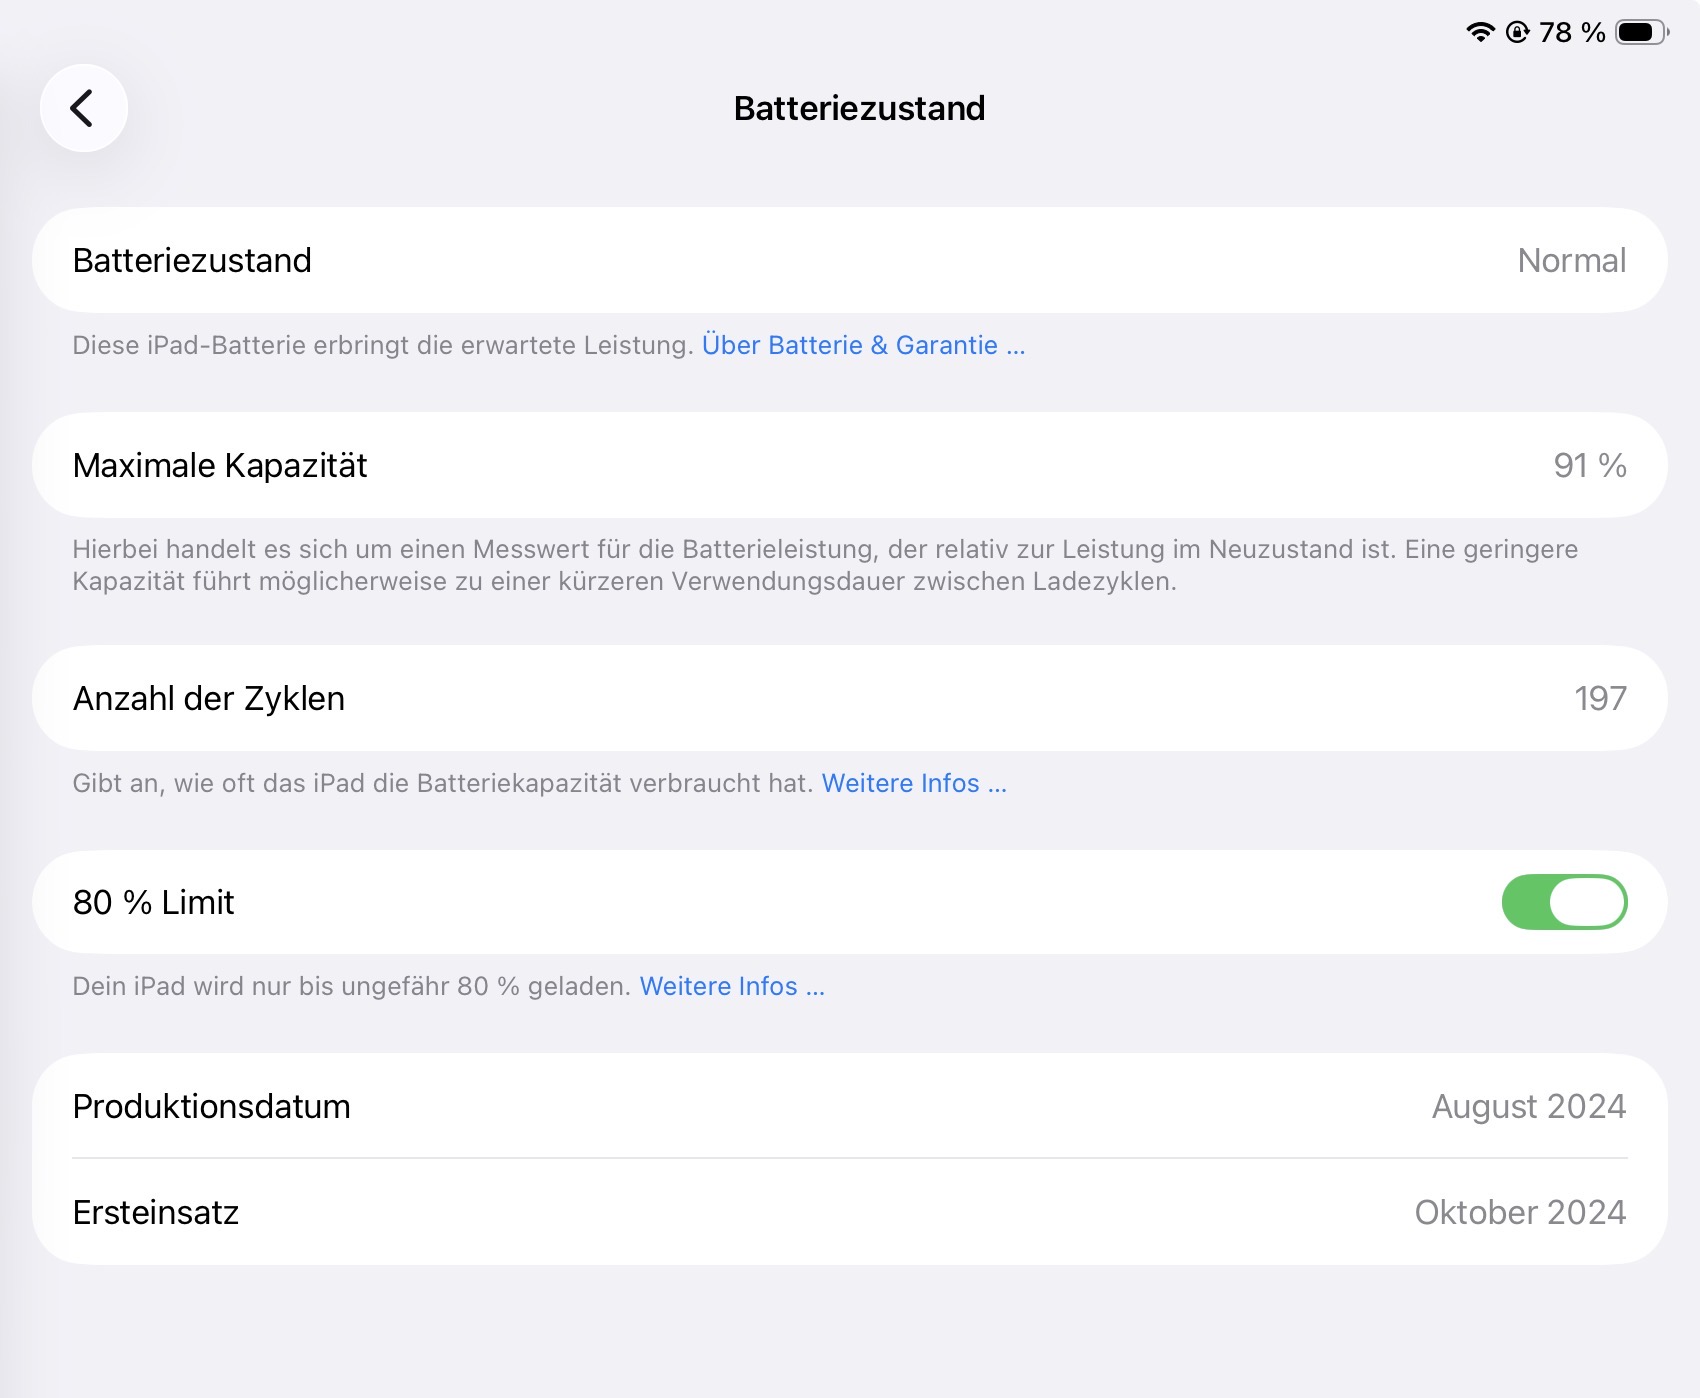Select the Anzahl der Zyklen label
This screenshot has height=1398, width=1700.
[x=209, y=698]
